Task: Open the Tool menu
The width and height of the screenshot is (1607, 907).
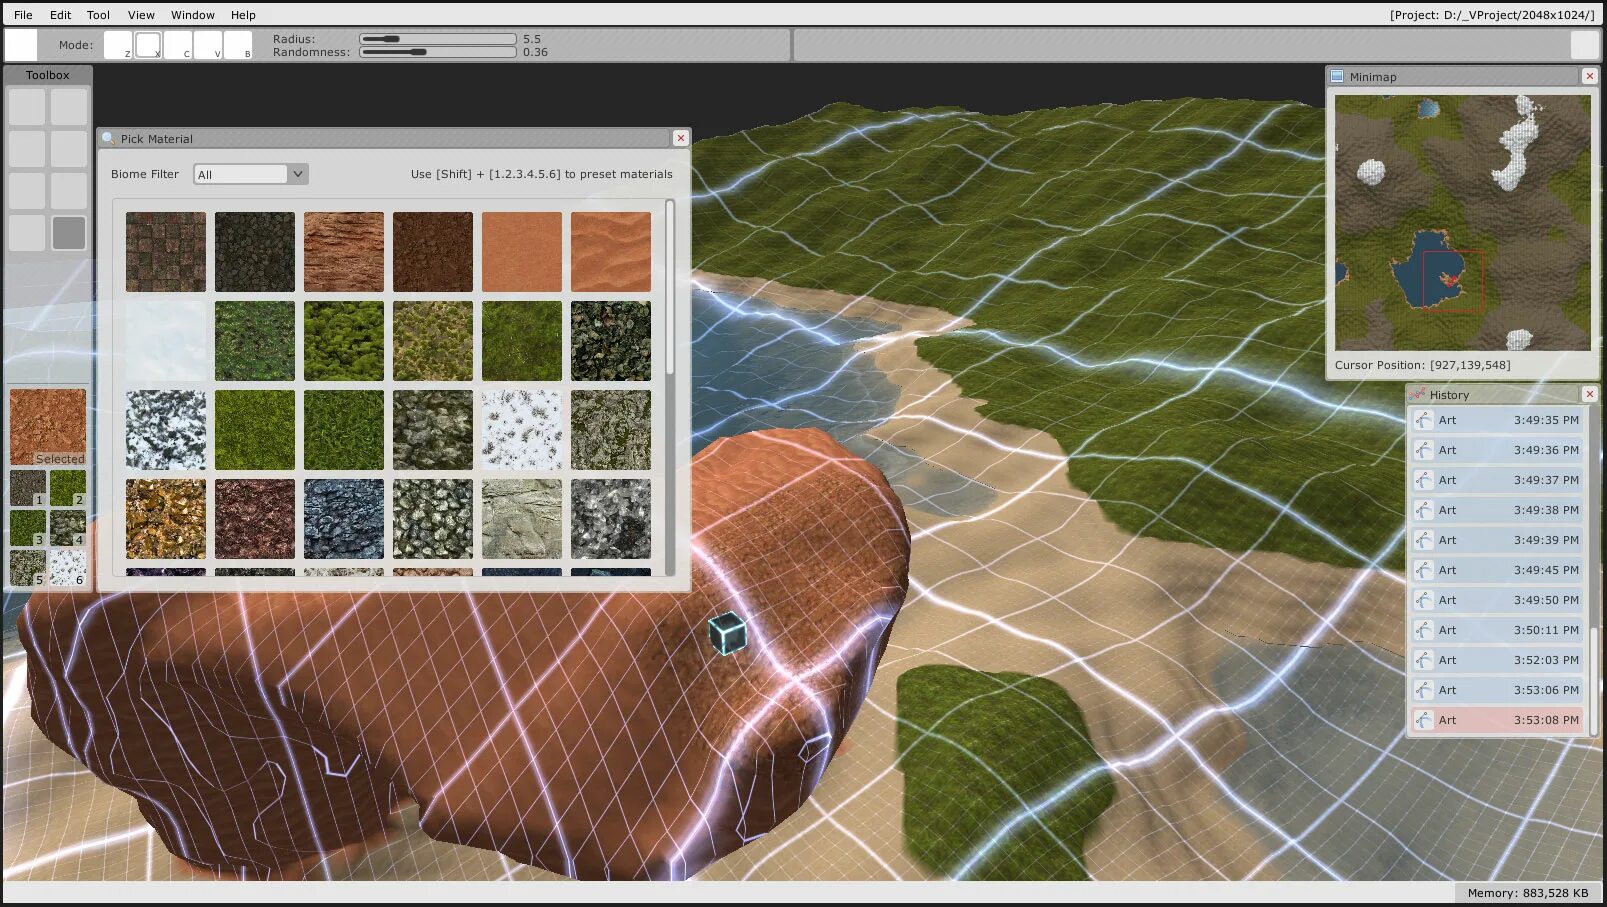Action: coord(97,14)
